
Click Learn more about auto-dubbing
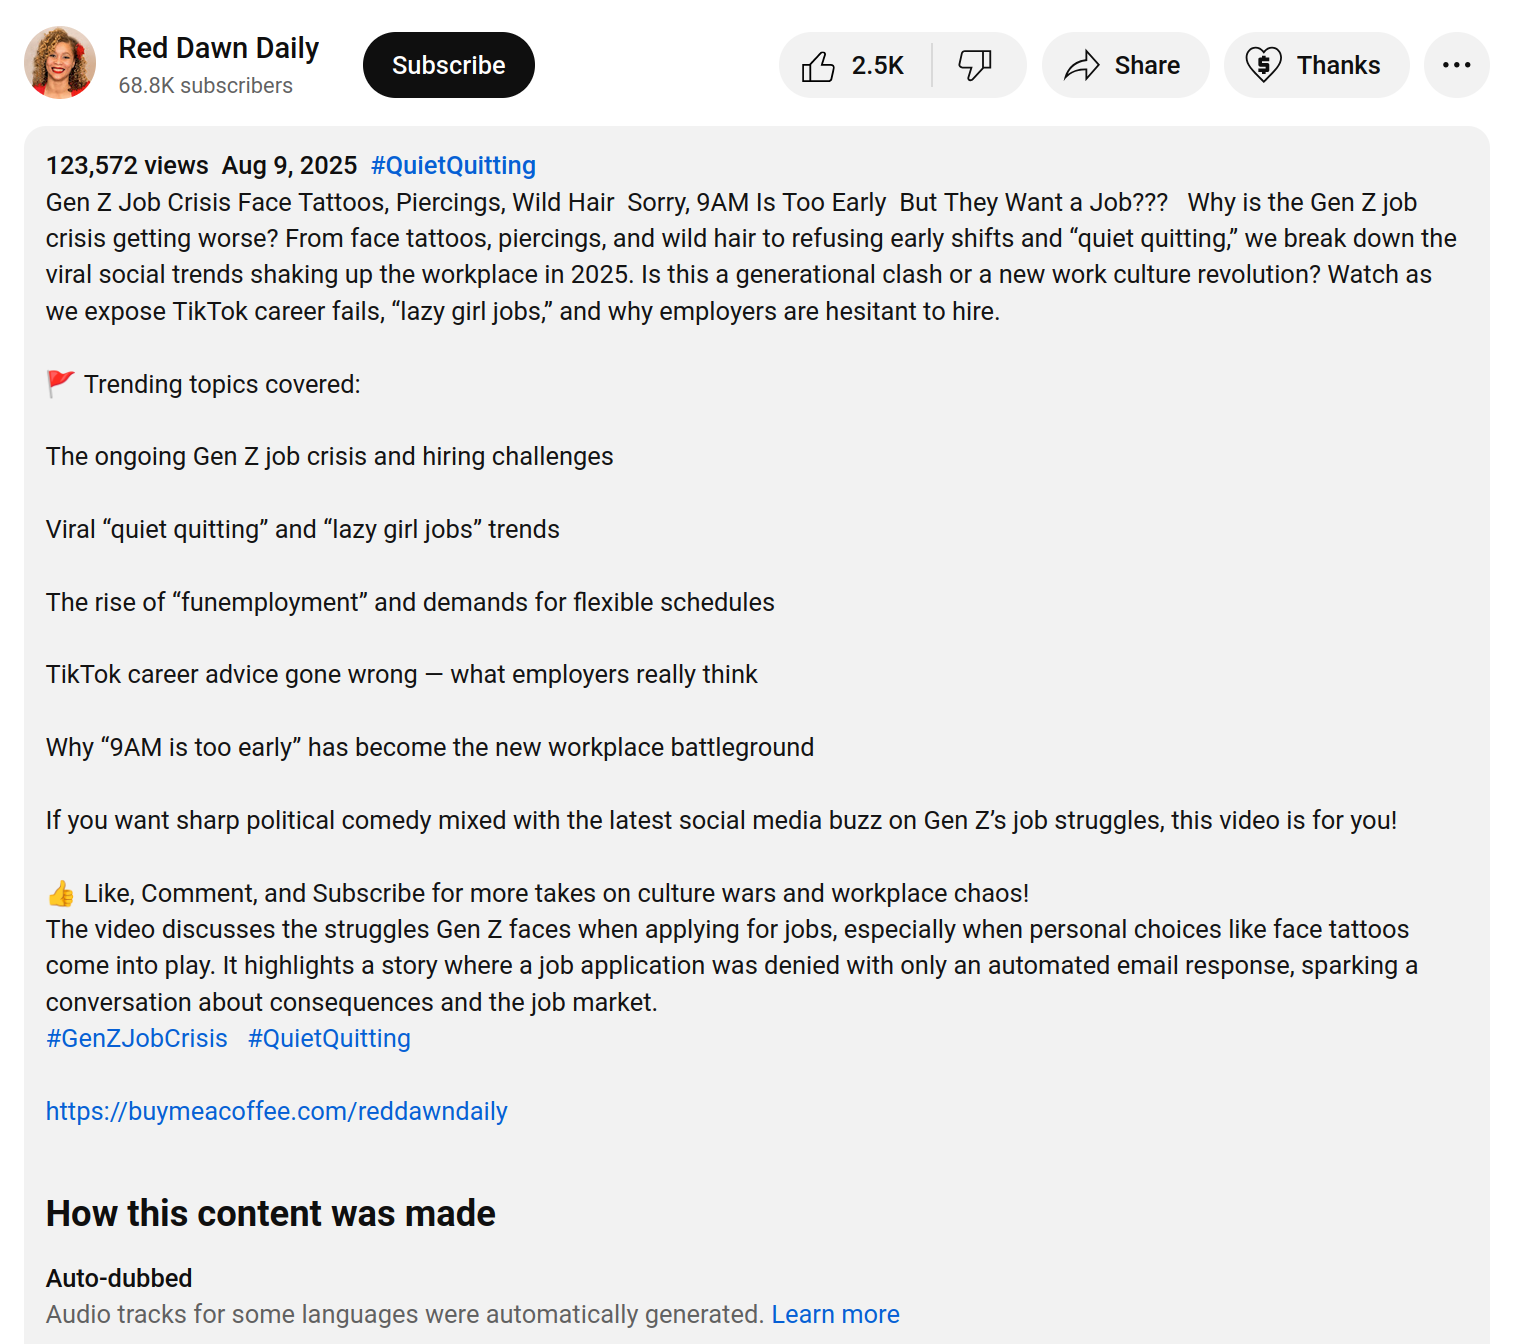(835, 1315)
